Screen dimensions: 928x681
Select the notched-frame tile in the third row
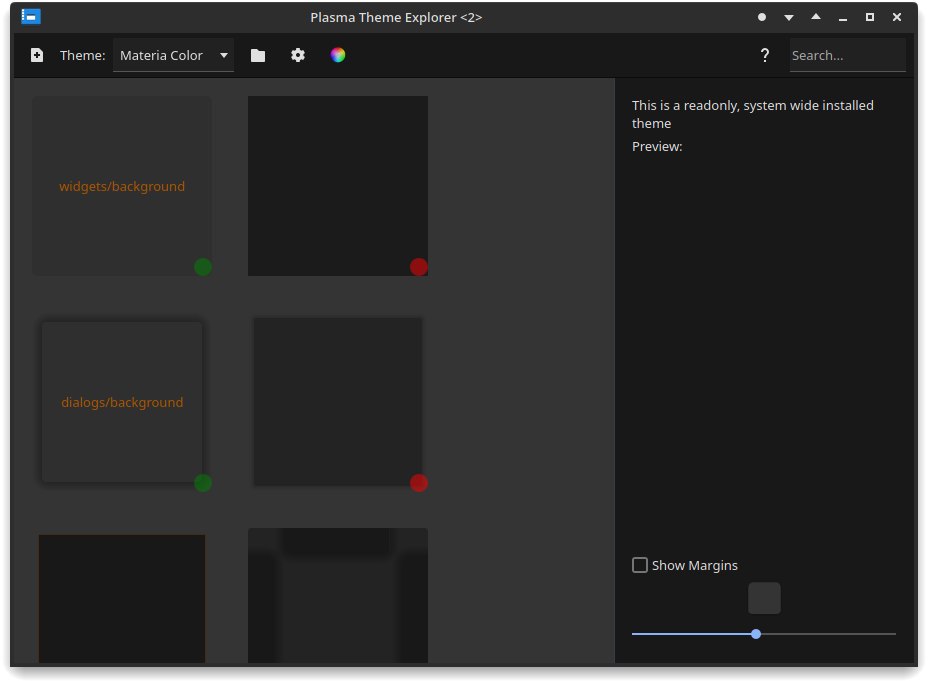[338, 595]
